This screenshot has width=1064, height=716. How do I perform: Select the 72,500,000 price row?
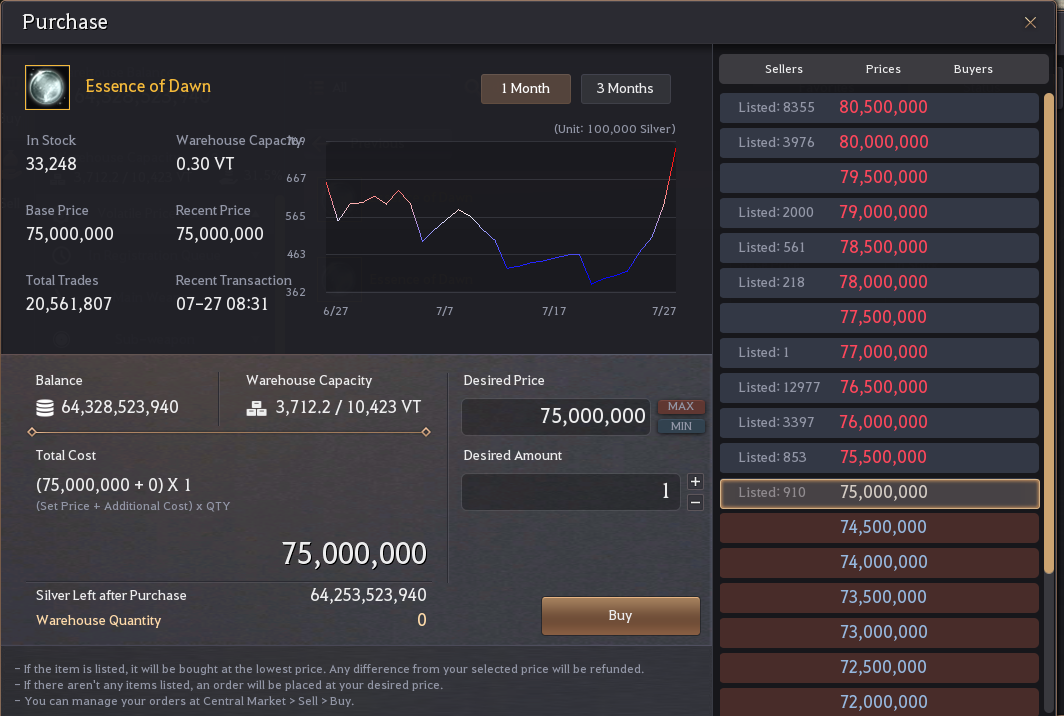pos(879,667)
